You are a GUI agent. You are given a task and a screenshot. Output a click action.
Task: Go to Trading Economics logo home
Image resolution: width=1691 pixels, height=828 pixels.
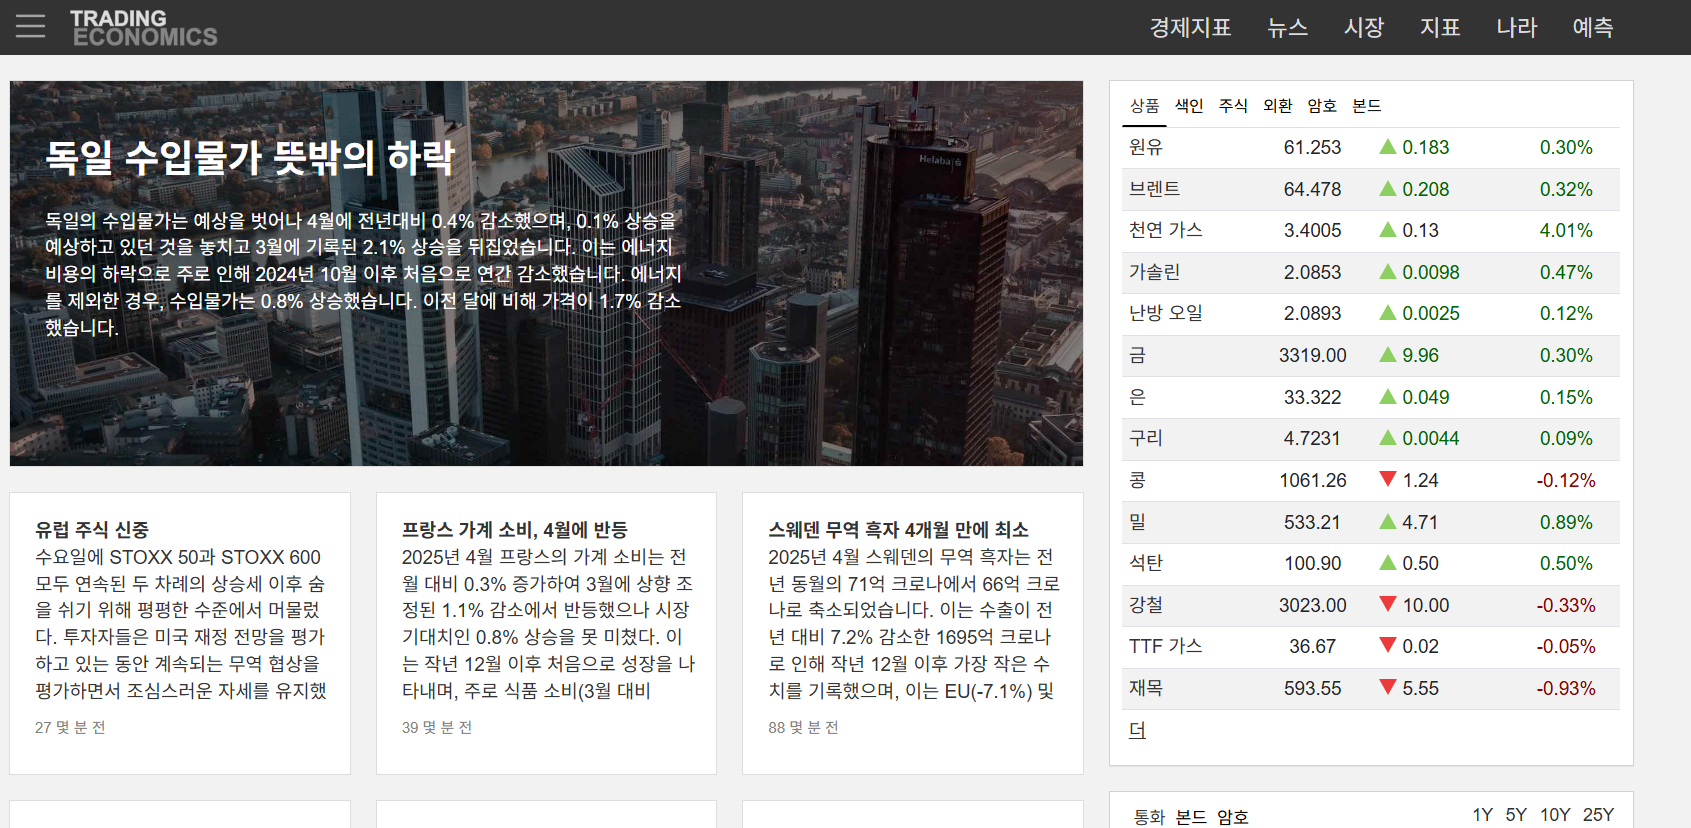(x=144, y=28)
